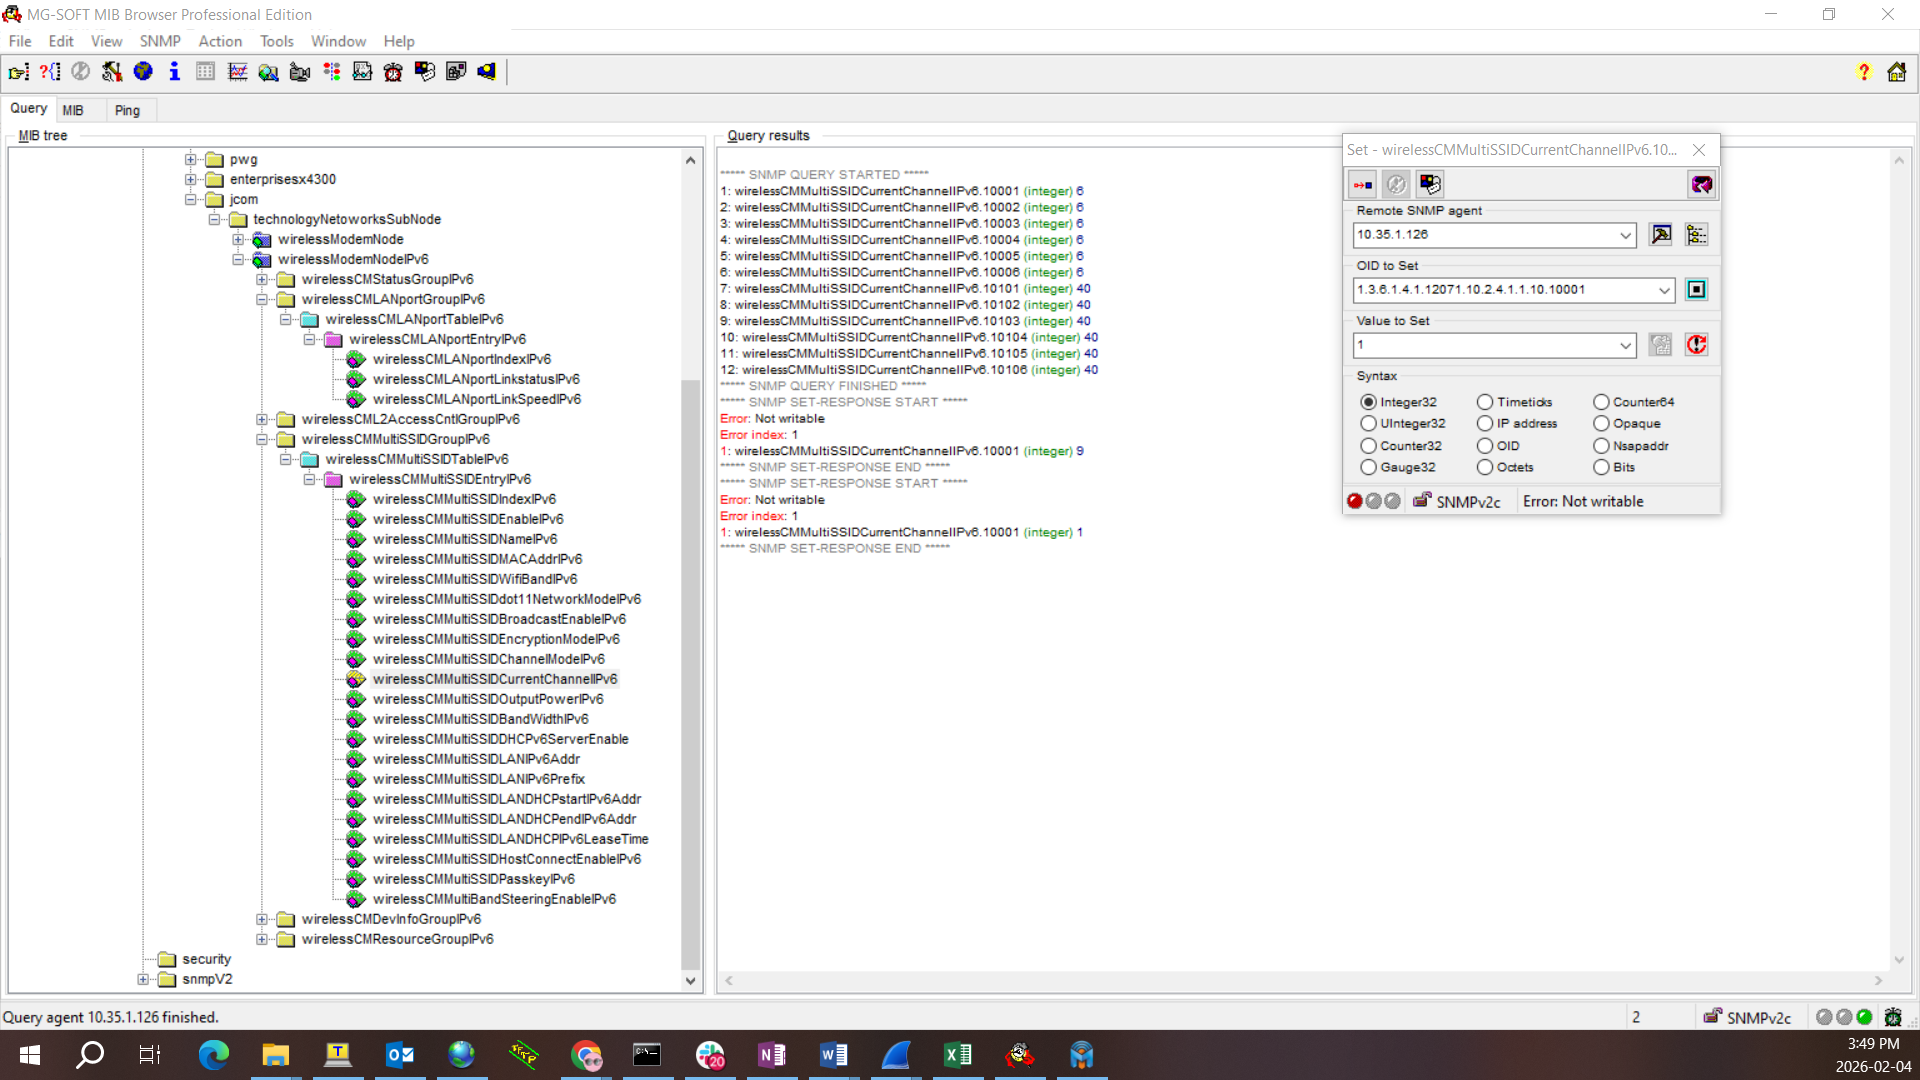Click the Set button in Set dialog toolbar
1920x1080 pixels.
(1362, 184)
